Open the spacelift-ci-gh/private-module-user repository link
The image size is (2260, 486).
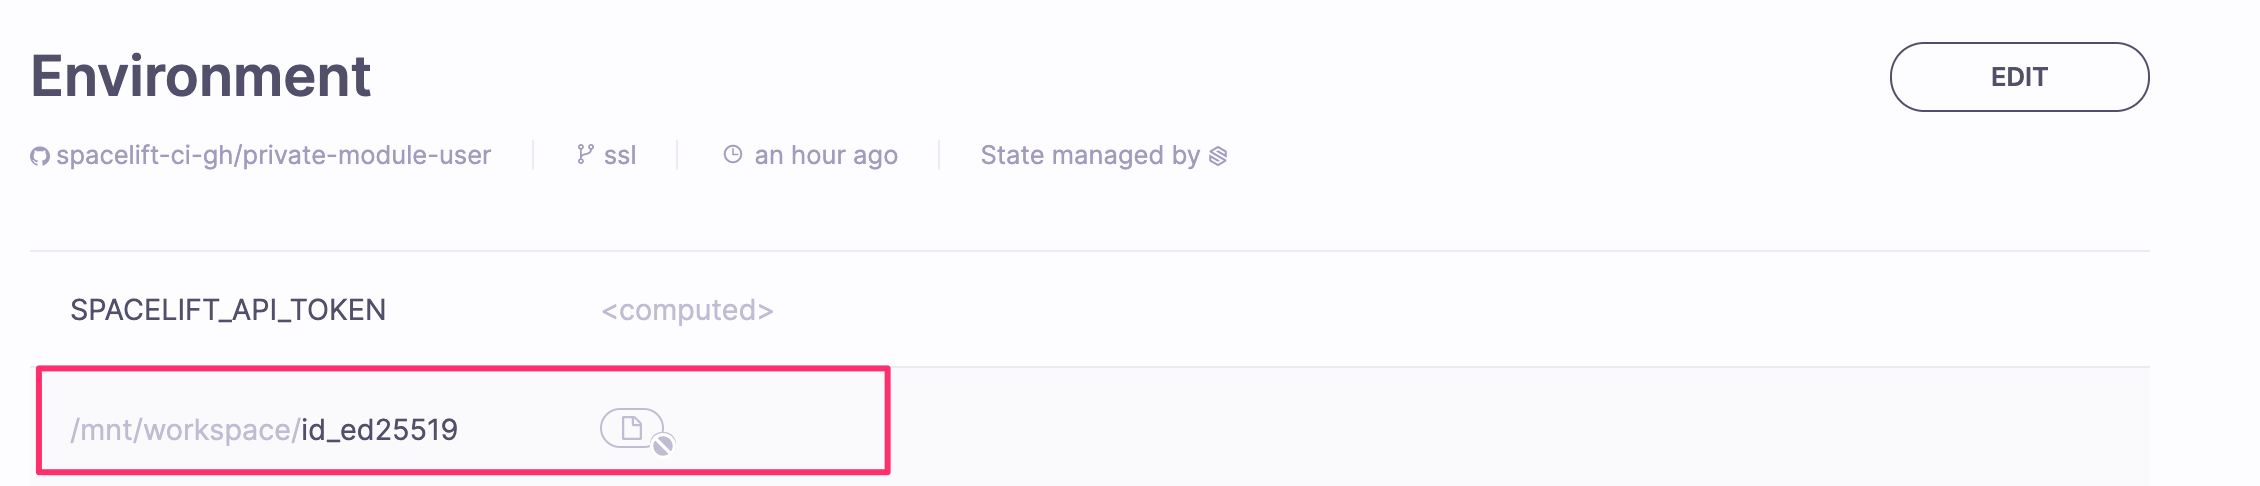(273, 155)
